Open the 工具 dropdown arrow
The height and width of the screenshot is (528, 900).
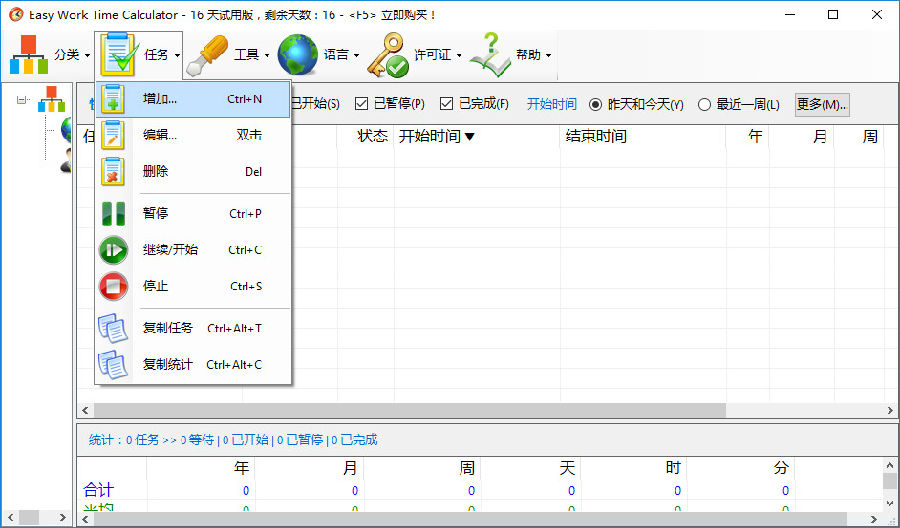coord(267,55)
